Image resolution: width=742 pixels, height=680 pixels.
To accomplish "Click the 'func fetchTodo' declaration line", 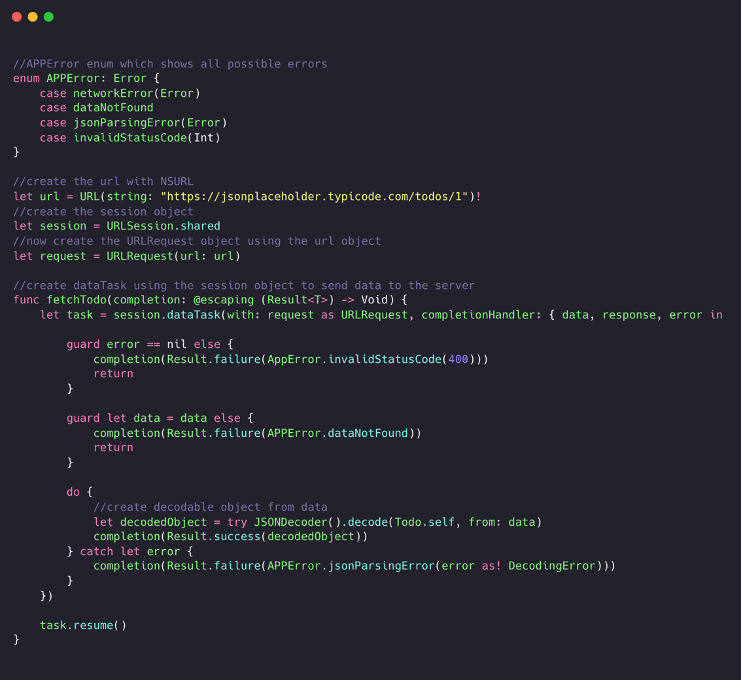I will [x=210, y=300].
